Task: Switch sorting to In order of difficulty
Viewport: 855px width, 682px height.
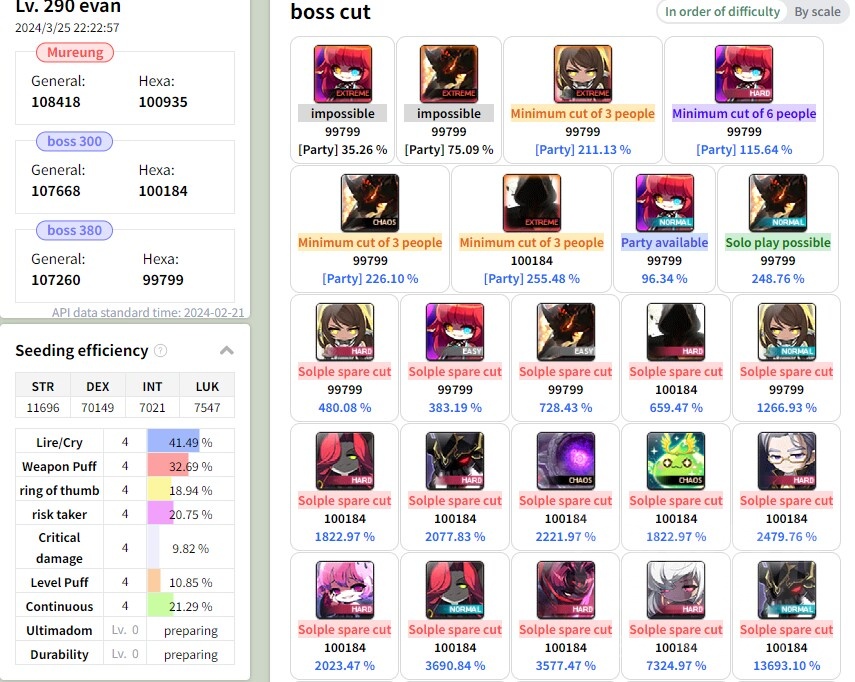Action: 722,11
